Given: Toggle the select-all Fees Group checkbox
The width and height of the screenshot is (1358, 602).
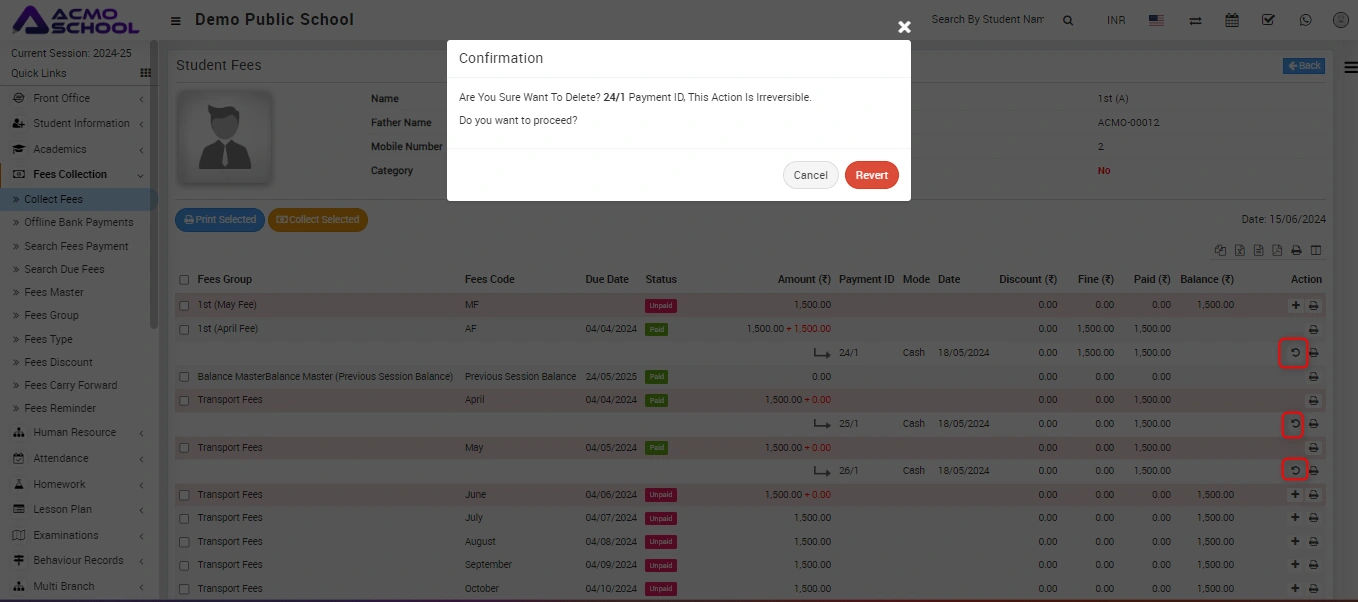Looking at the screenshot, I should [x=184, y=280].
